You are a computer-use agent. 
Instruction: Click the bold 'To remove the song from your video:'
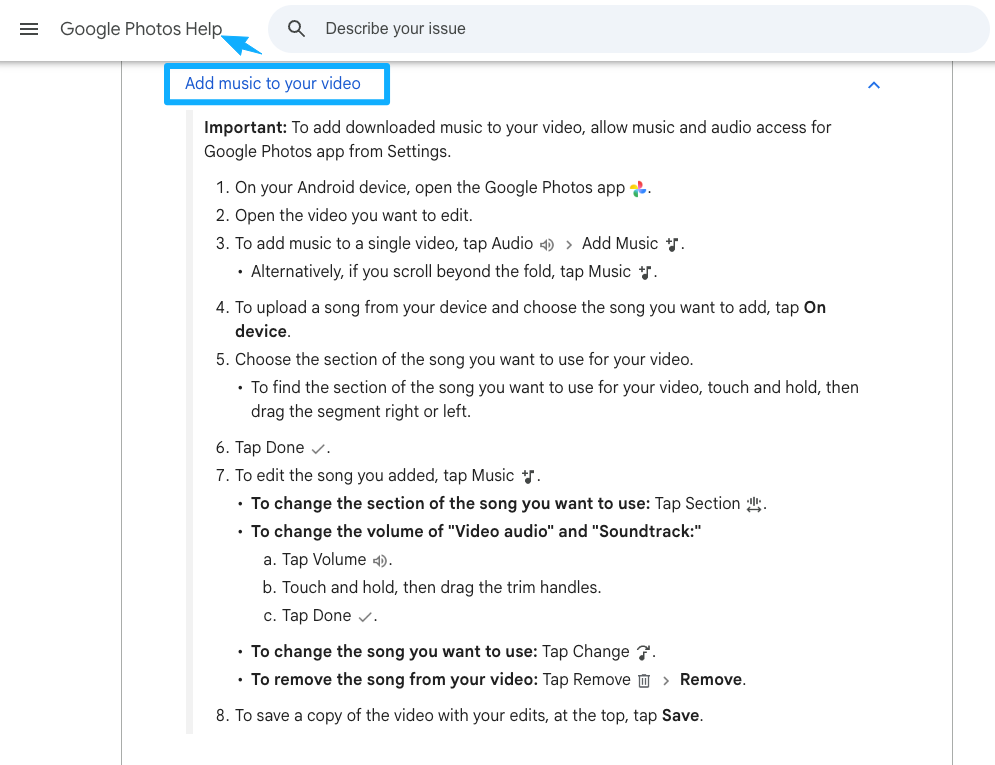[x=395, y=679]
